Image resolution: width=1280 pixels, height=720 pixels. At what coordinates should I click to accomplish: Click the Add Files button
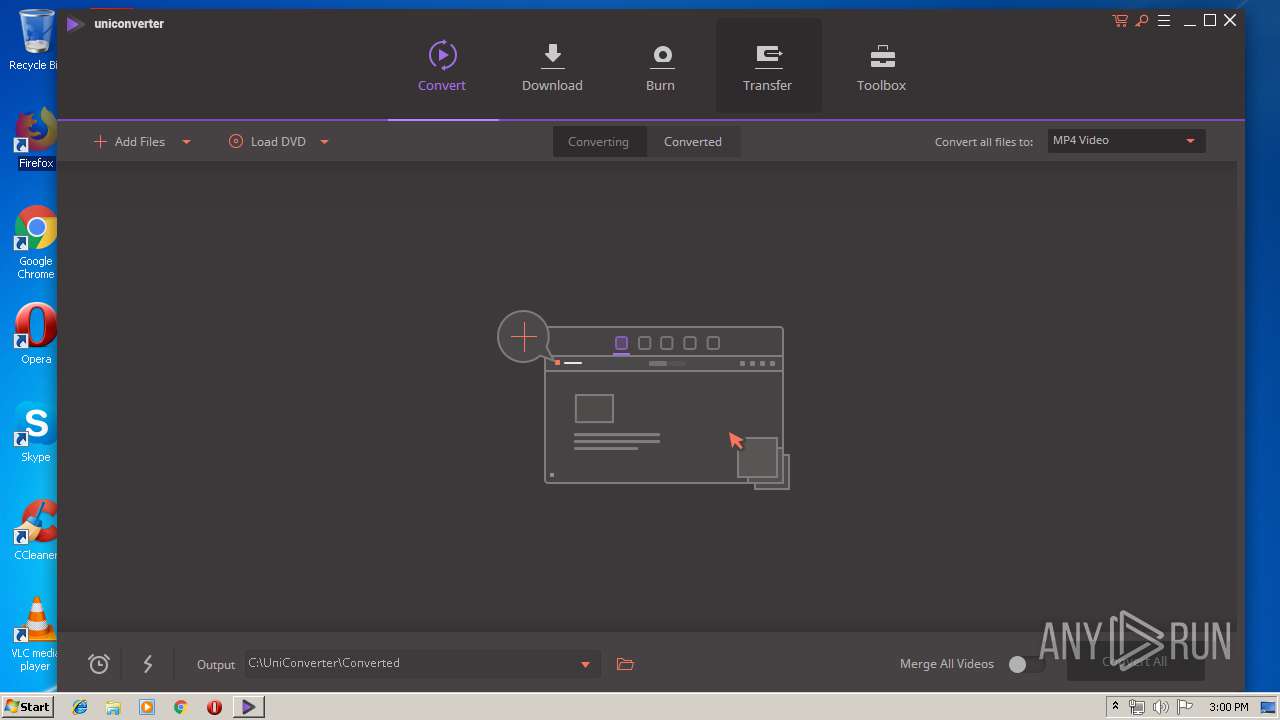coord(130,142)
